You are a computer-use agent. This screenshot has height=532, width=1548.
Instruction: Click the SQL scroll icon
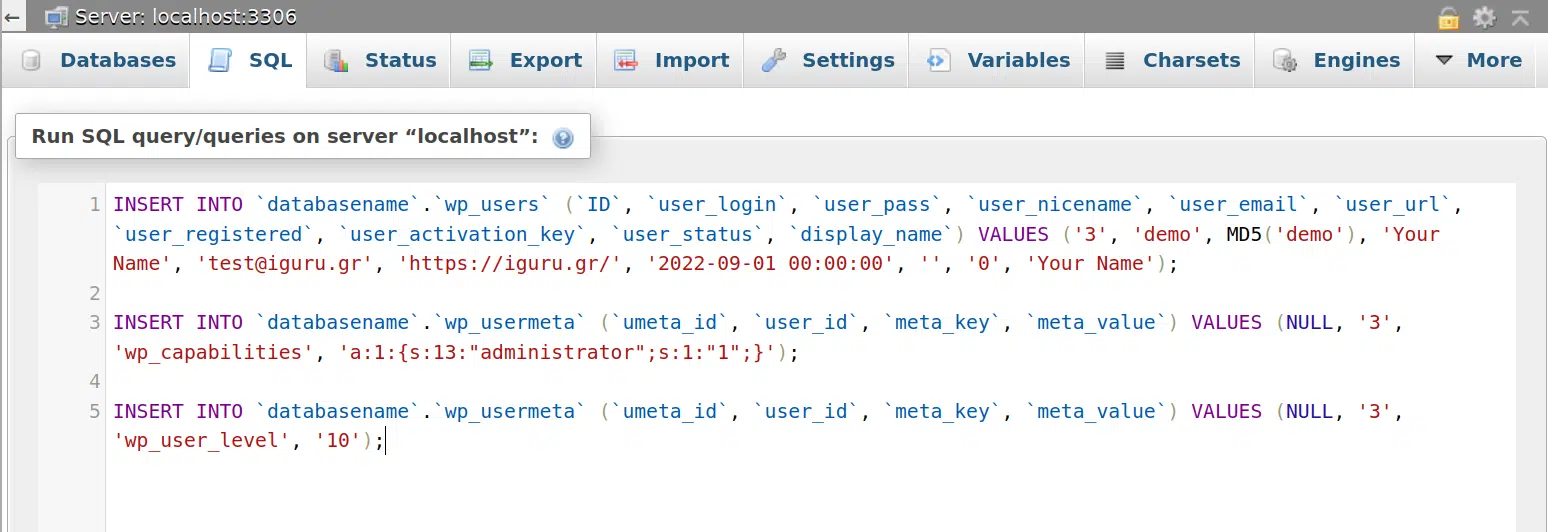pyautogui.click(x=219, y=60)
